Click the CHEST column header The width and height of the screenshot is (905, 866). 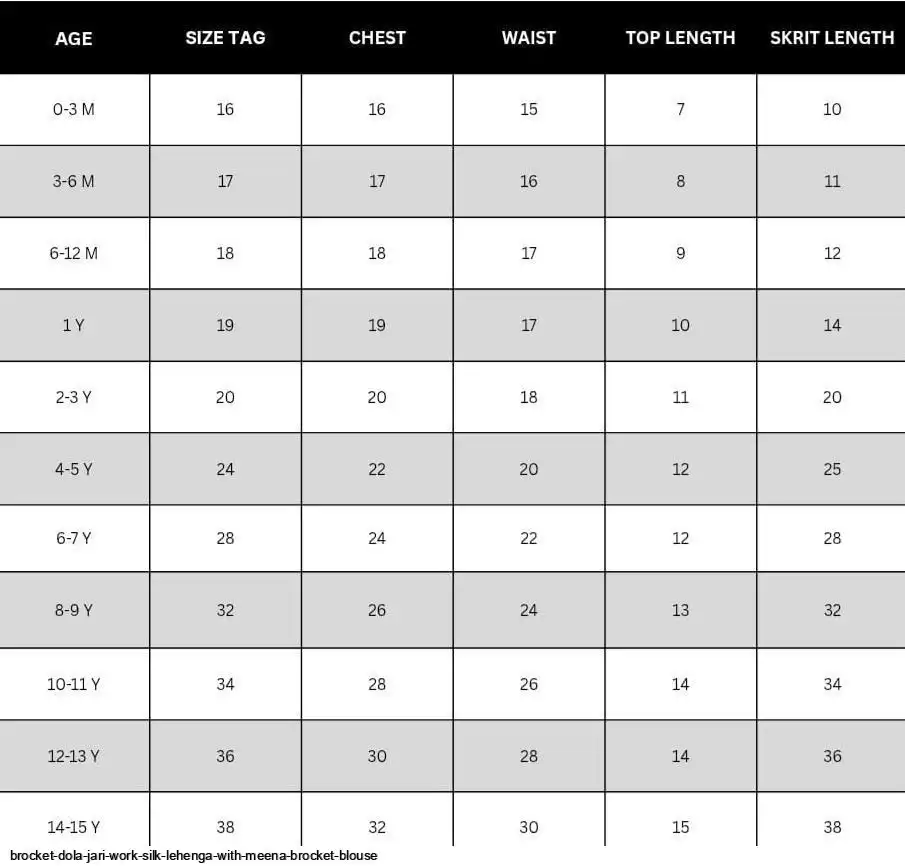pos(377,38)
